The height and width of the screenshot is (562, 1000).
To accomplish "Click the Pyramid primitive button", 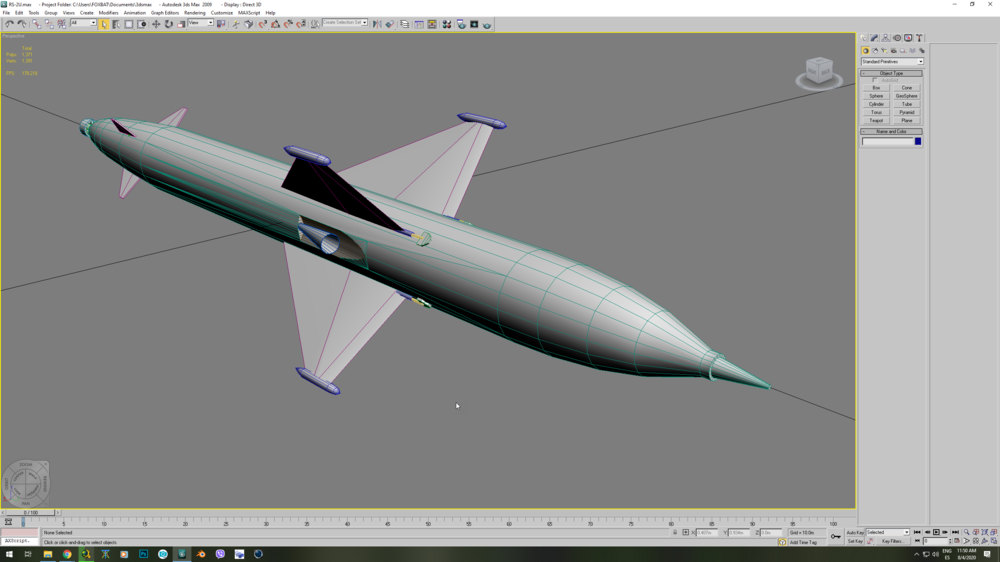I will coord(906,112).
